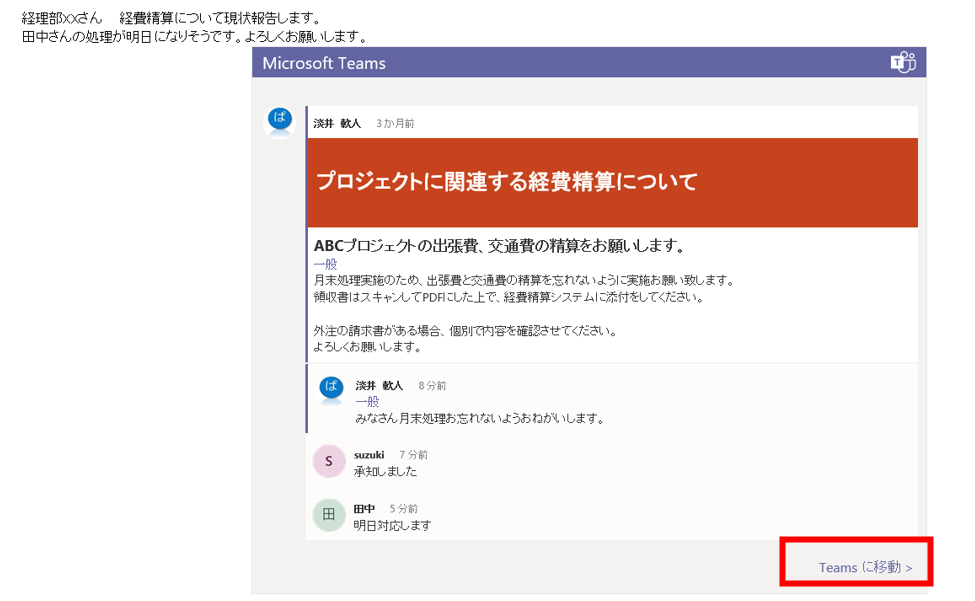
Task: Click the ぱ avatar beside the 8分前 reply
Action: pos(331,390)
